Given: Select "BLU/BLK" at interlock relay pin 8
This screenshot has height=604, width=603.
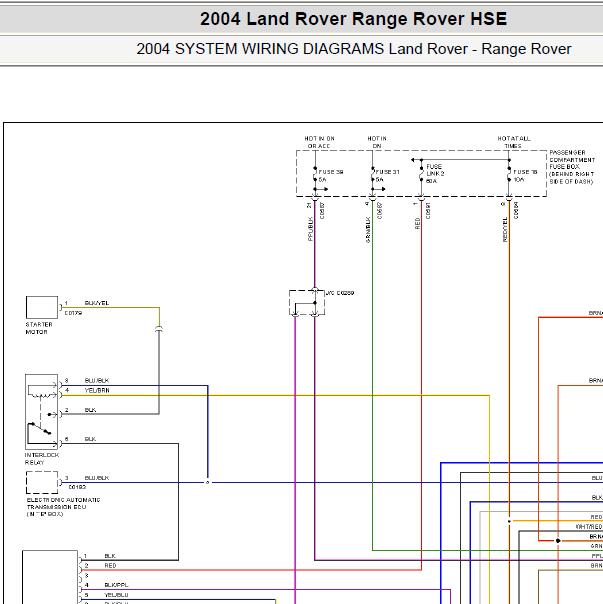Looking at the screenshot, I should pos(97,381).
